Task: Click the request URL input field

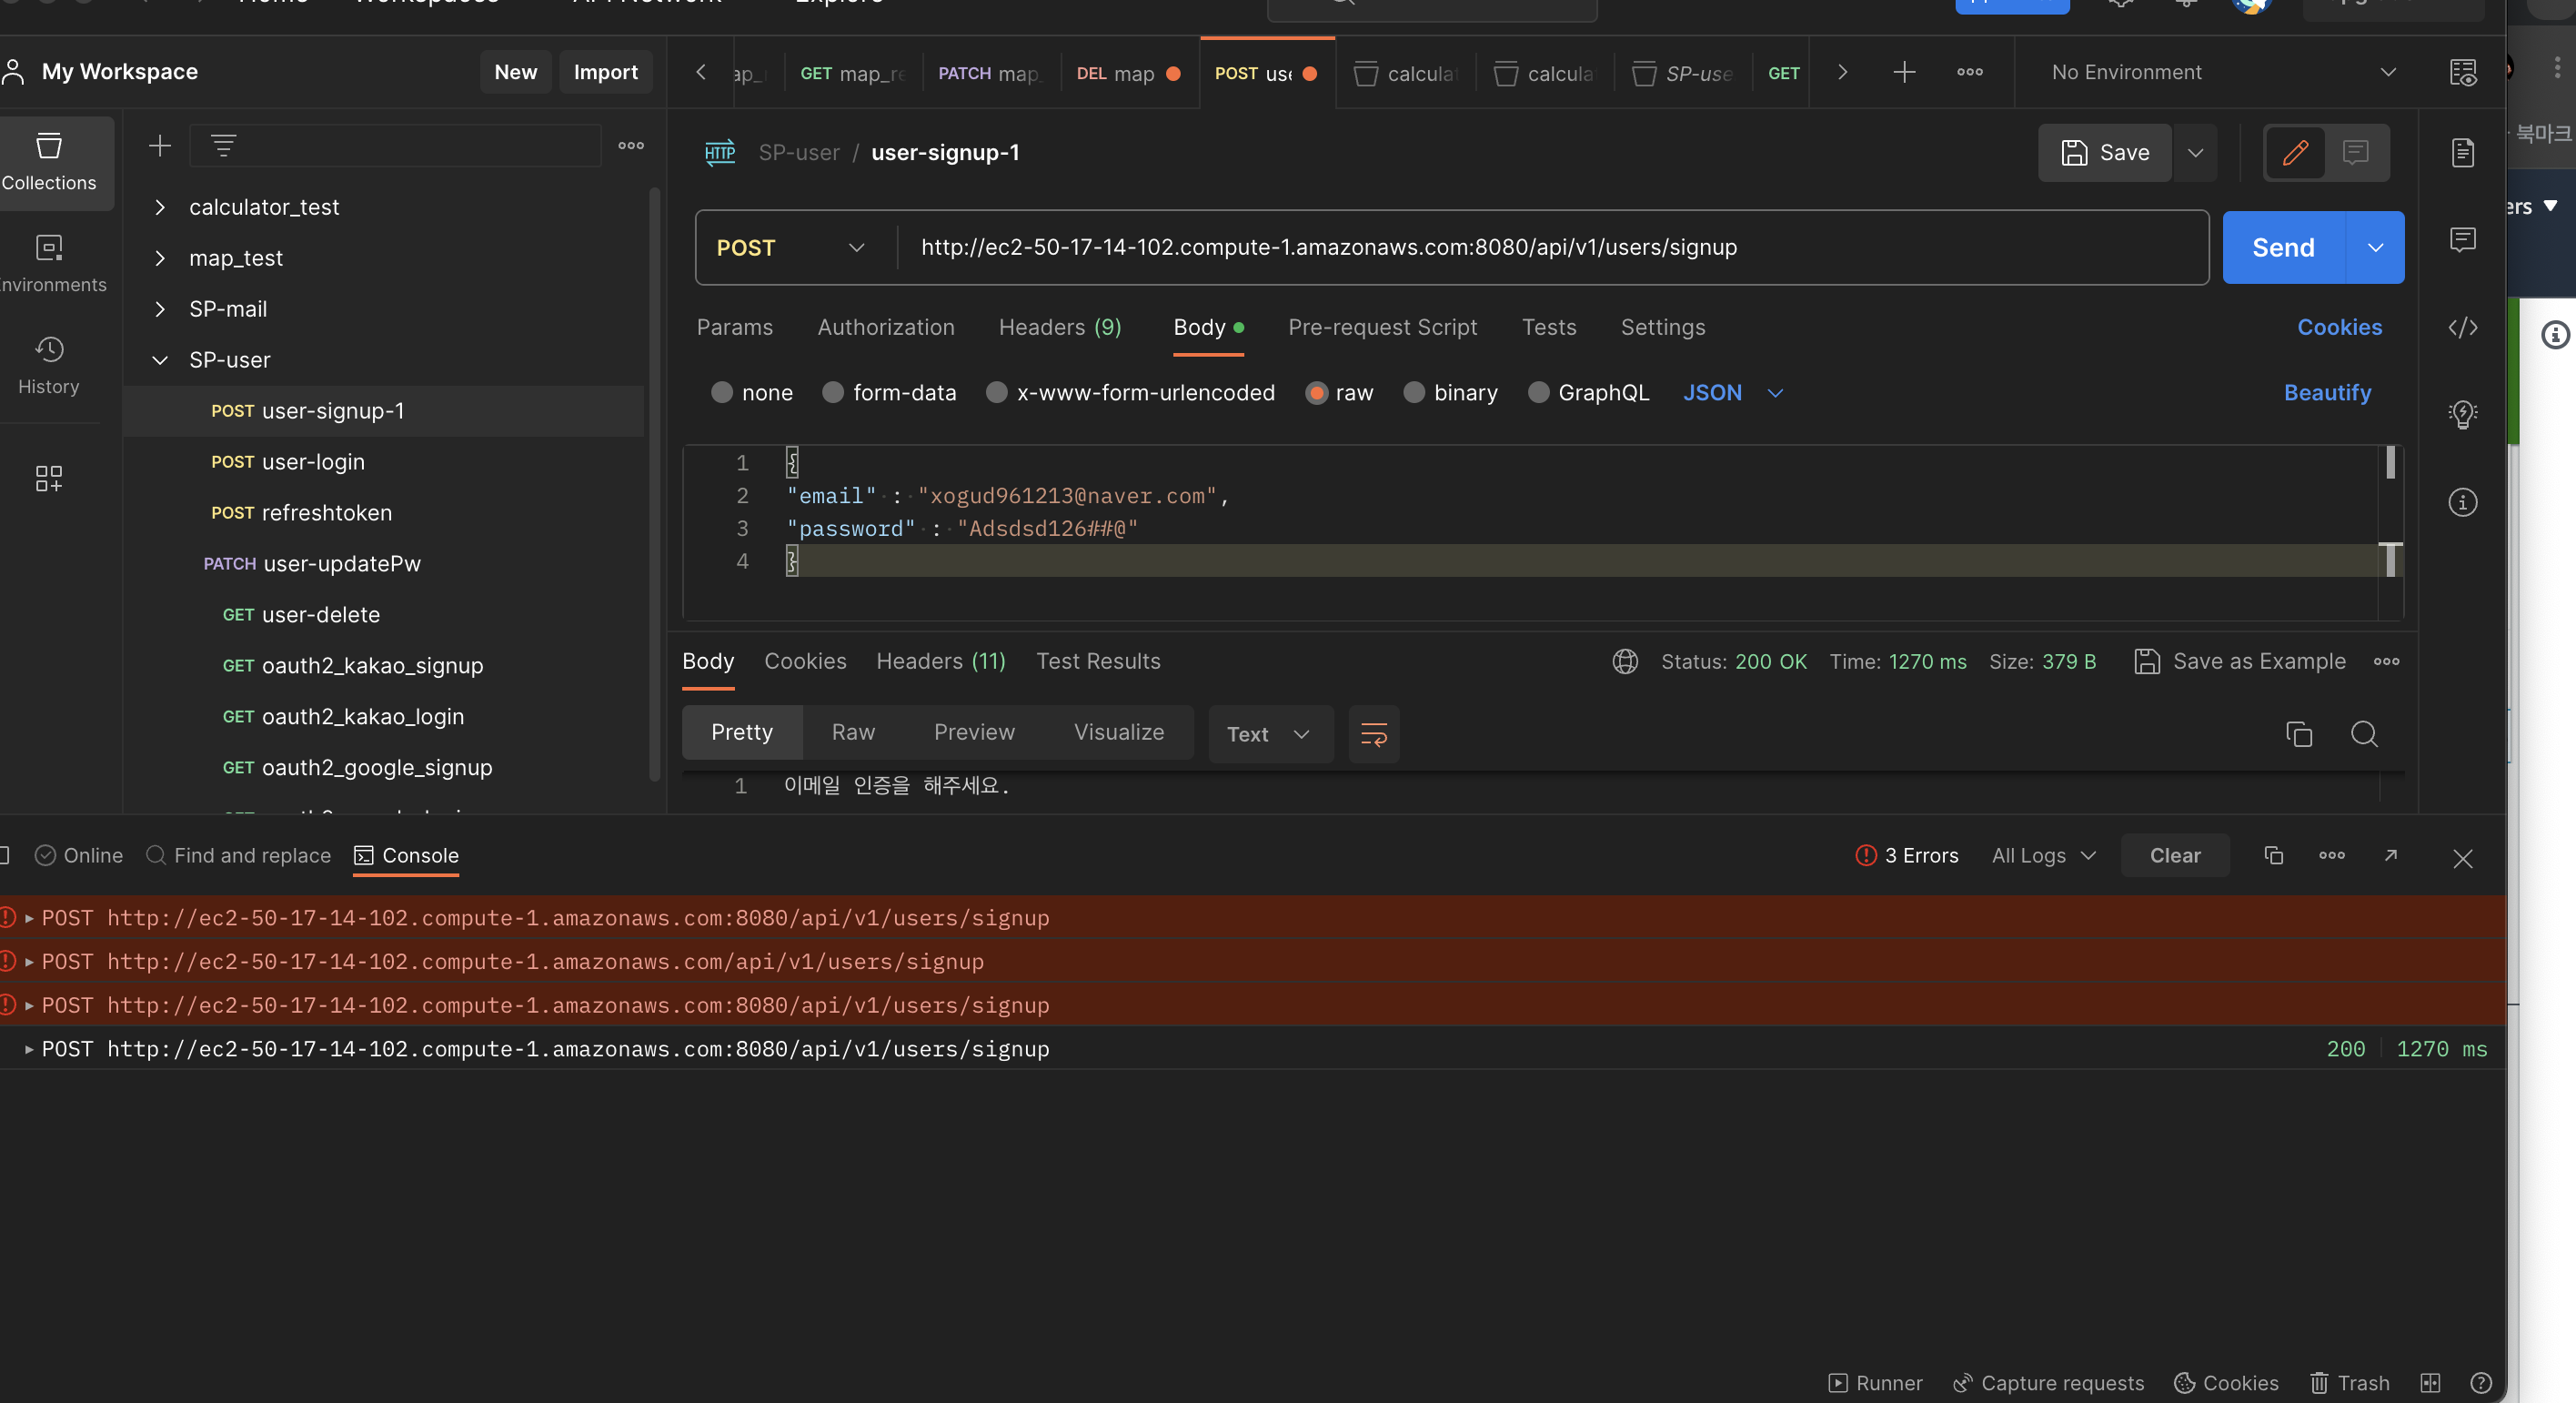Action: pos(1500,247)
